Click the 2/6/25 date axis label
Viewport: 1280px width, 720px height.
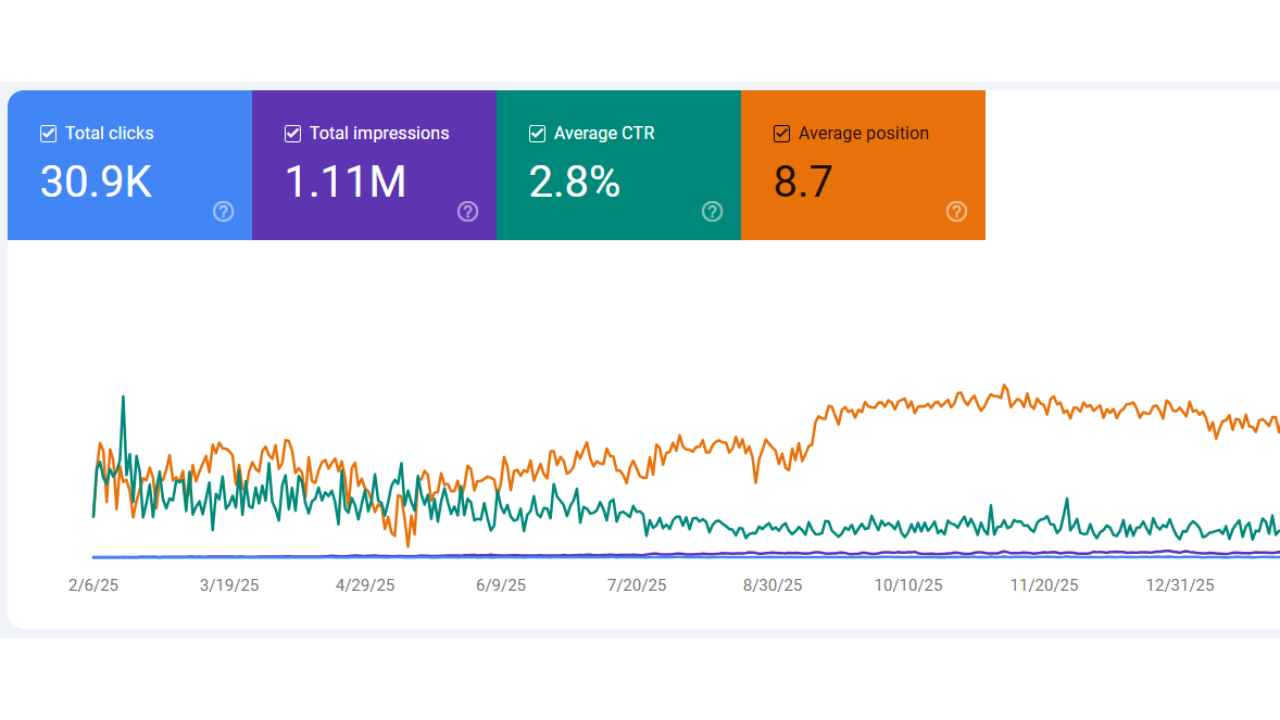93,586
